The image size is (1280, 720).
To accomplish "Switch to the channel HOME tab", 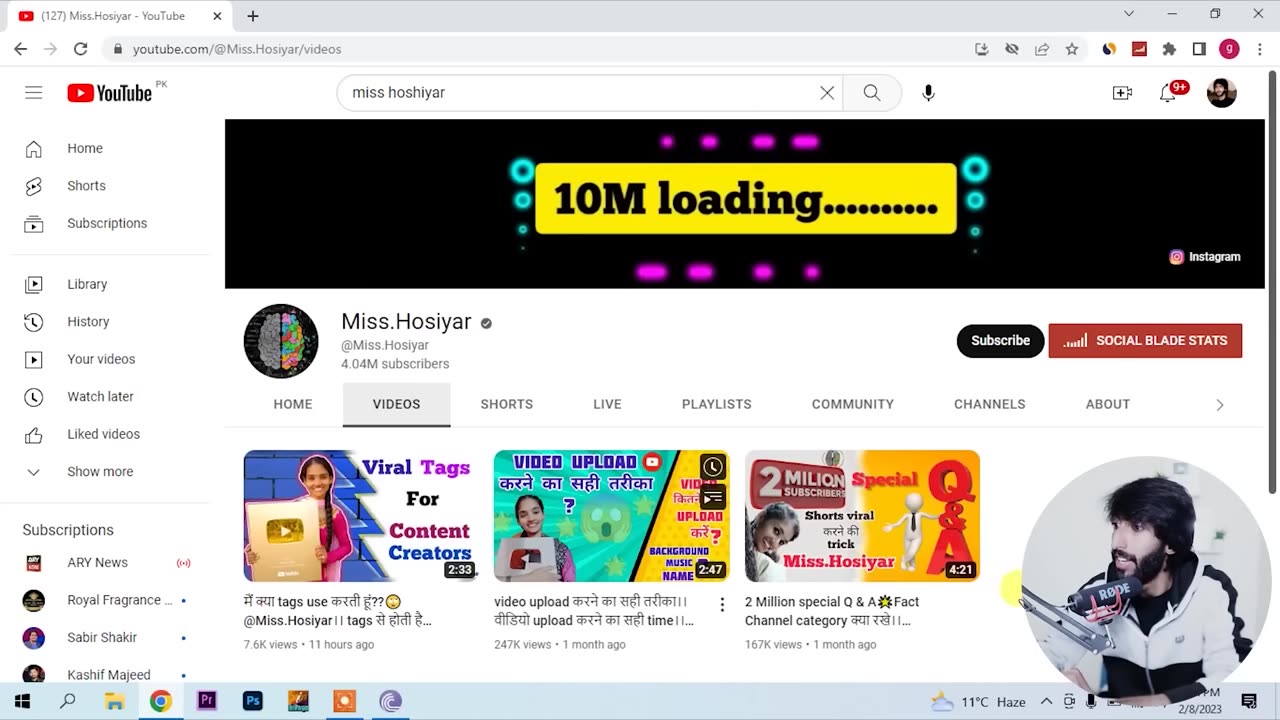I will (293, 404).
